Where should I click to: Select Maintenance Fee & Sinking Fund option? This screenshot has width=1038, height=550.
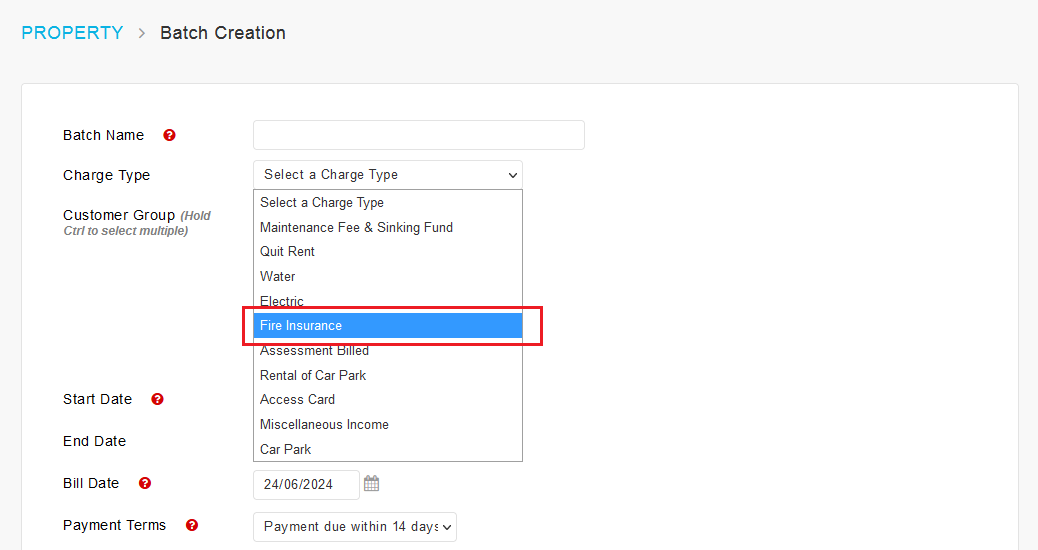coord(388,228)
